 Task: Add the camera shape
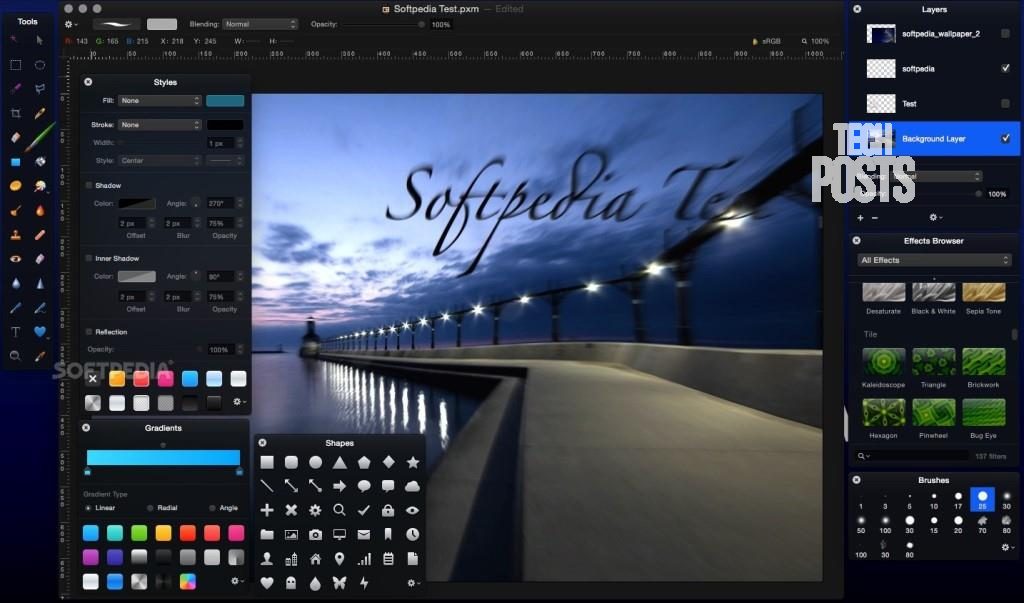click(x=315, y=534)
